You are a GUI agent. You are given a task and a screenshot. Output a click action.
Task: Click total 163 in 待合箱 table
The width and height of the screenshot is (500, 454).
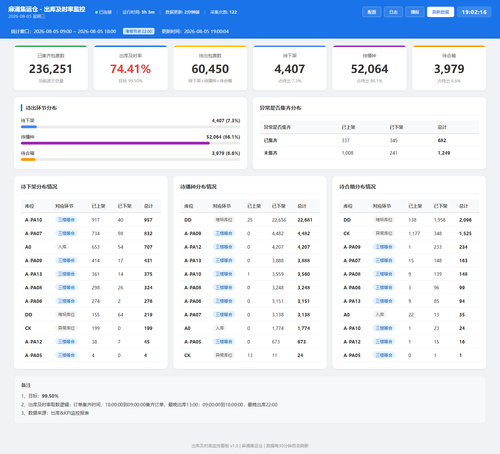pyautogui.click(x=463, y=261)
